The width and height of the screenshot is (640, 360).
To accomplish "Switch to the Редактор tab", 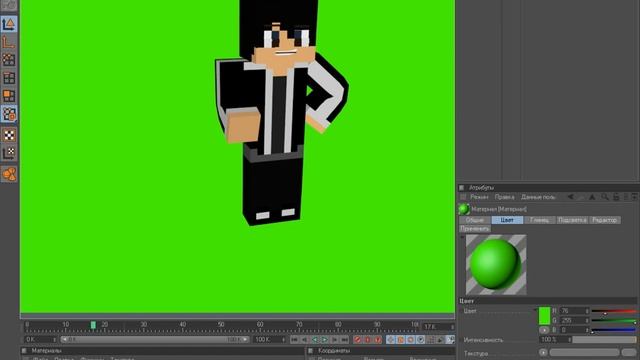I will pyautogui.click(x=604, y=220).
